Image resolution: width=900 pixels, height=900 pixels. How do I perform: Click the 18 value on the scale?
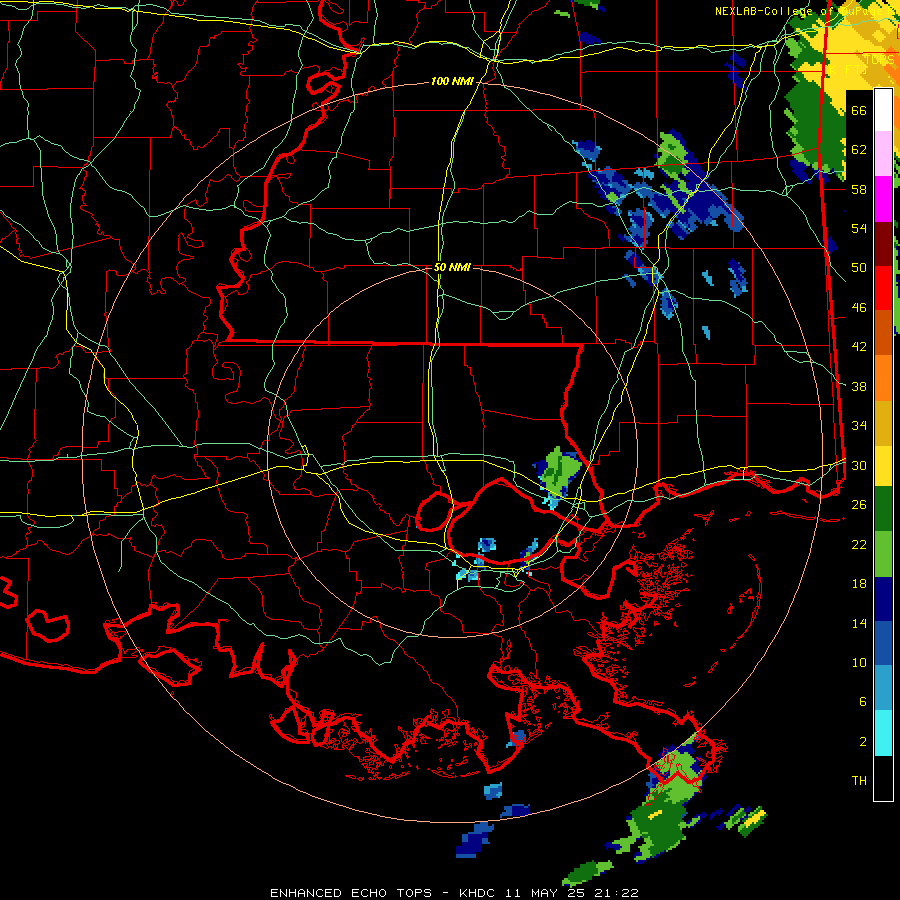pyautogui.click(x=859, y=584)
